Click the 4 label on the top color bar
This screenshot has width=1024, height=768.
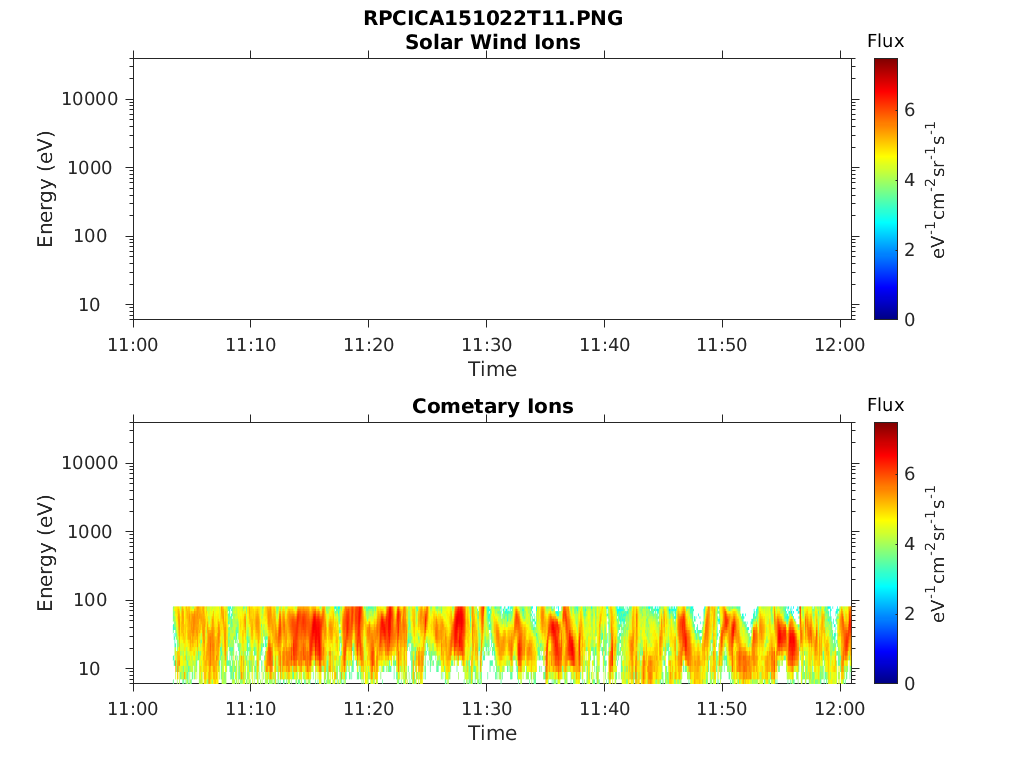tap(910, 180)
